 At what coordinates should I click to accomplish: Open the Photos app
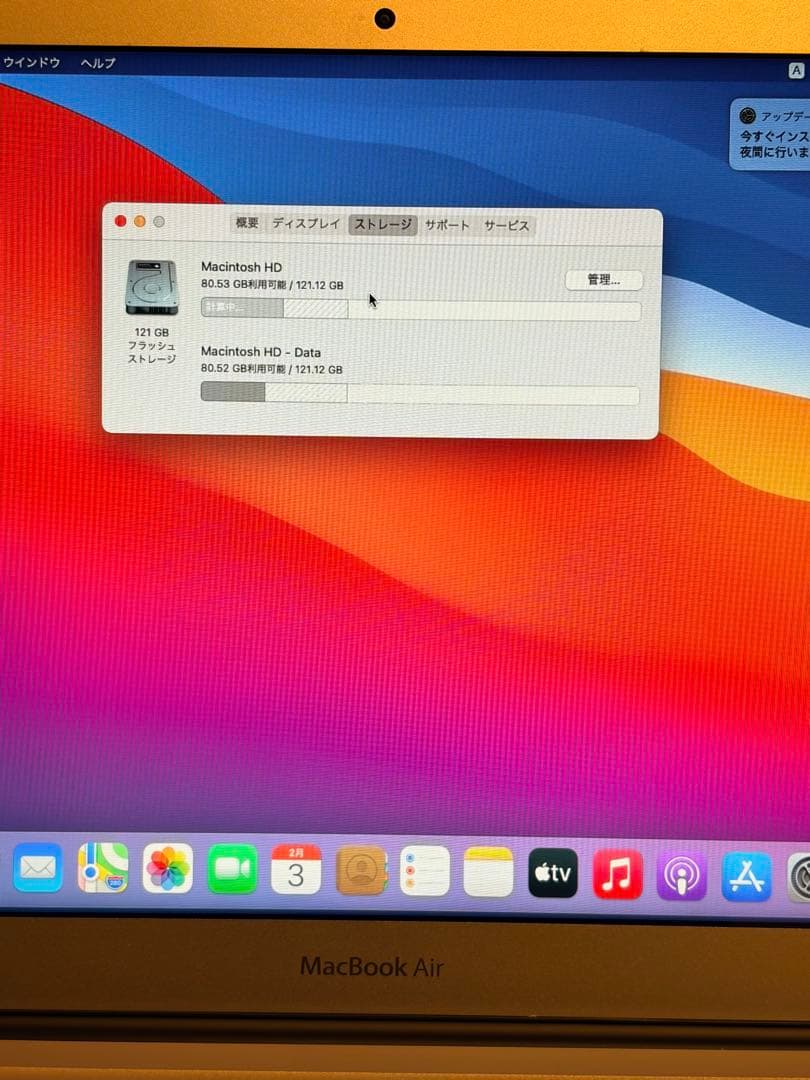click(167, 868)
